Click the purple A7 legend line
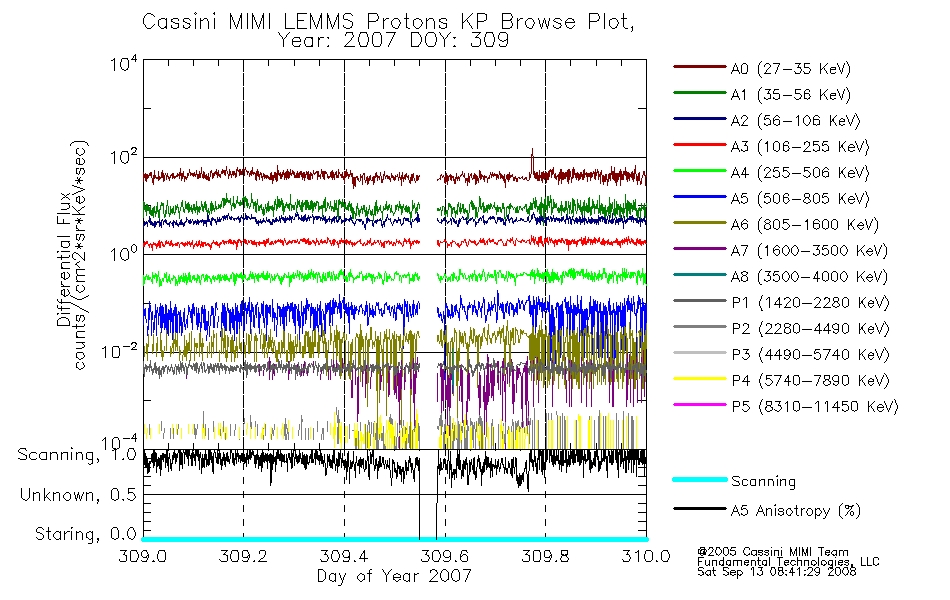The image size is (950, 600). pyautogui.click(x=700, y=248)
